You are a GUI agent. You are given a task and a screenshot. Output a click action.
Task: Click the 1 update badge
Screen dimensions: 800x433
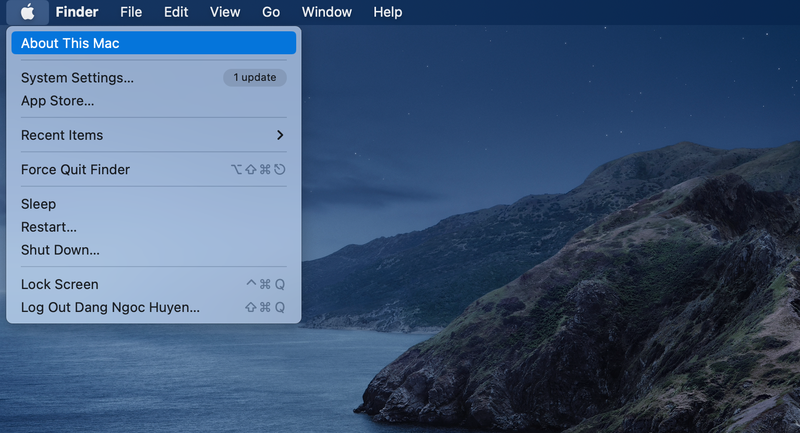point(255,78)
